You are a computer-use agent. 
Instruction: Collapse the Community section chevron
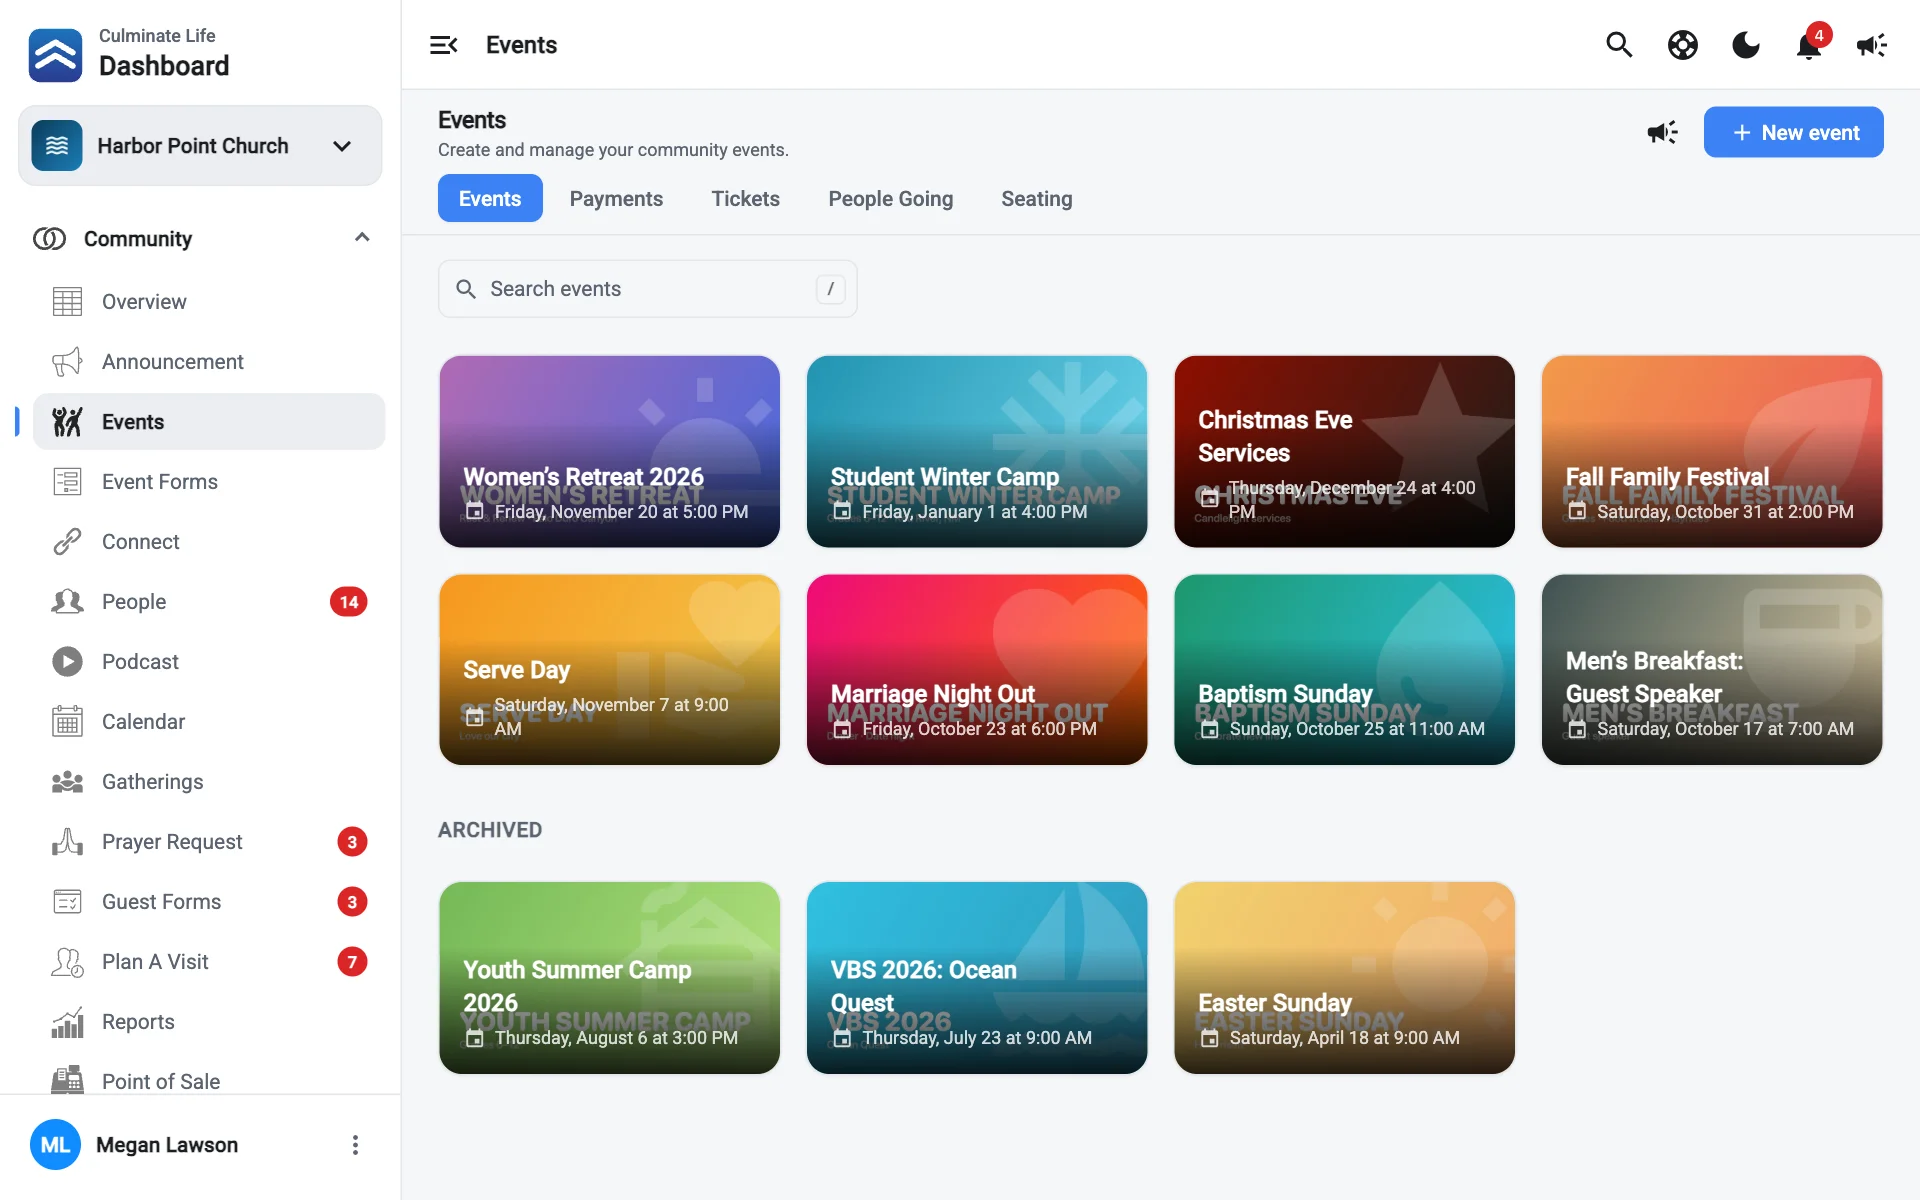[362, 238]
